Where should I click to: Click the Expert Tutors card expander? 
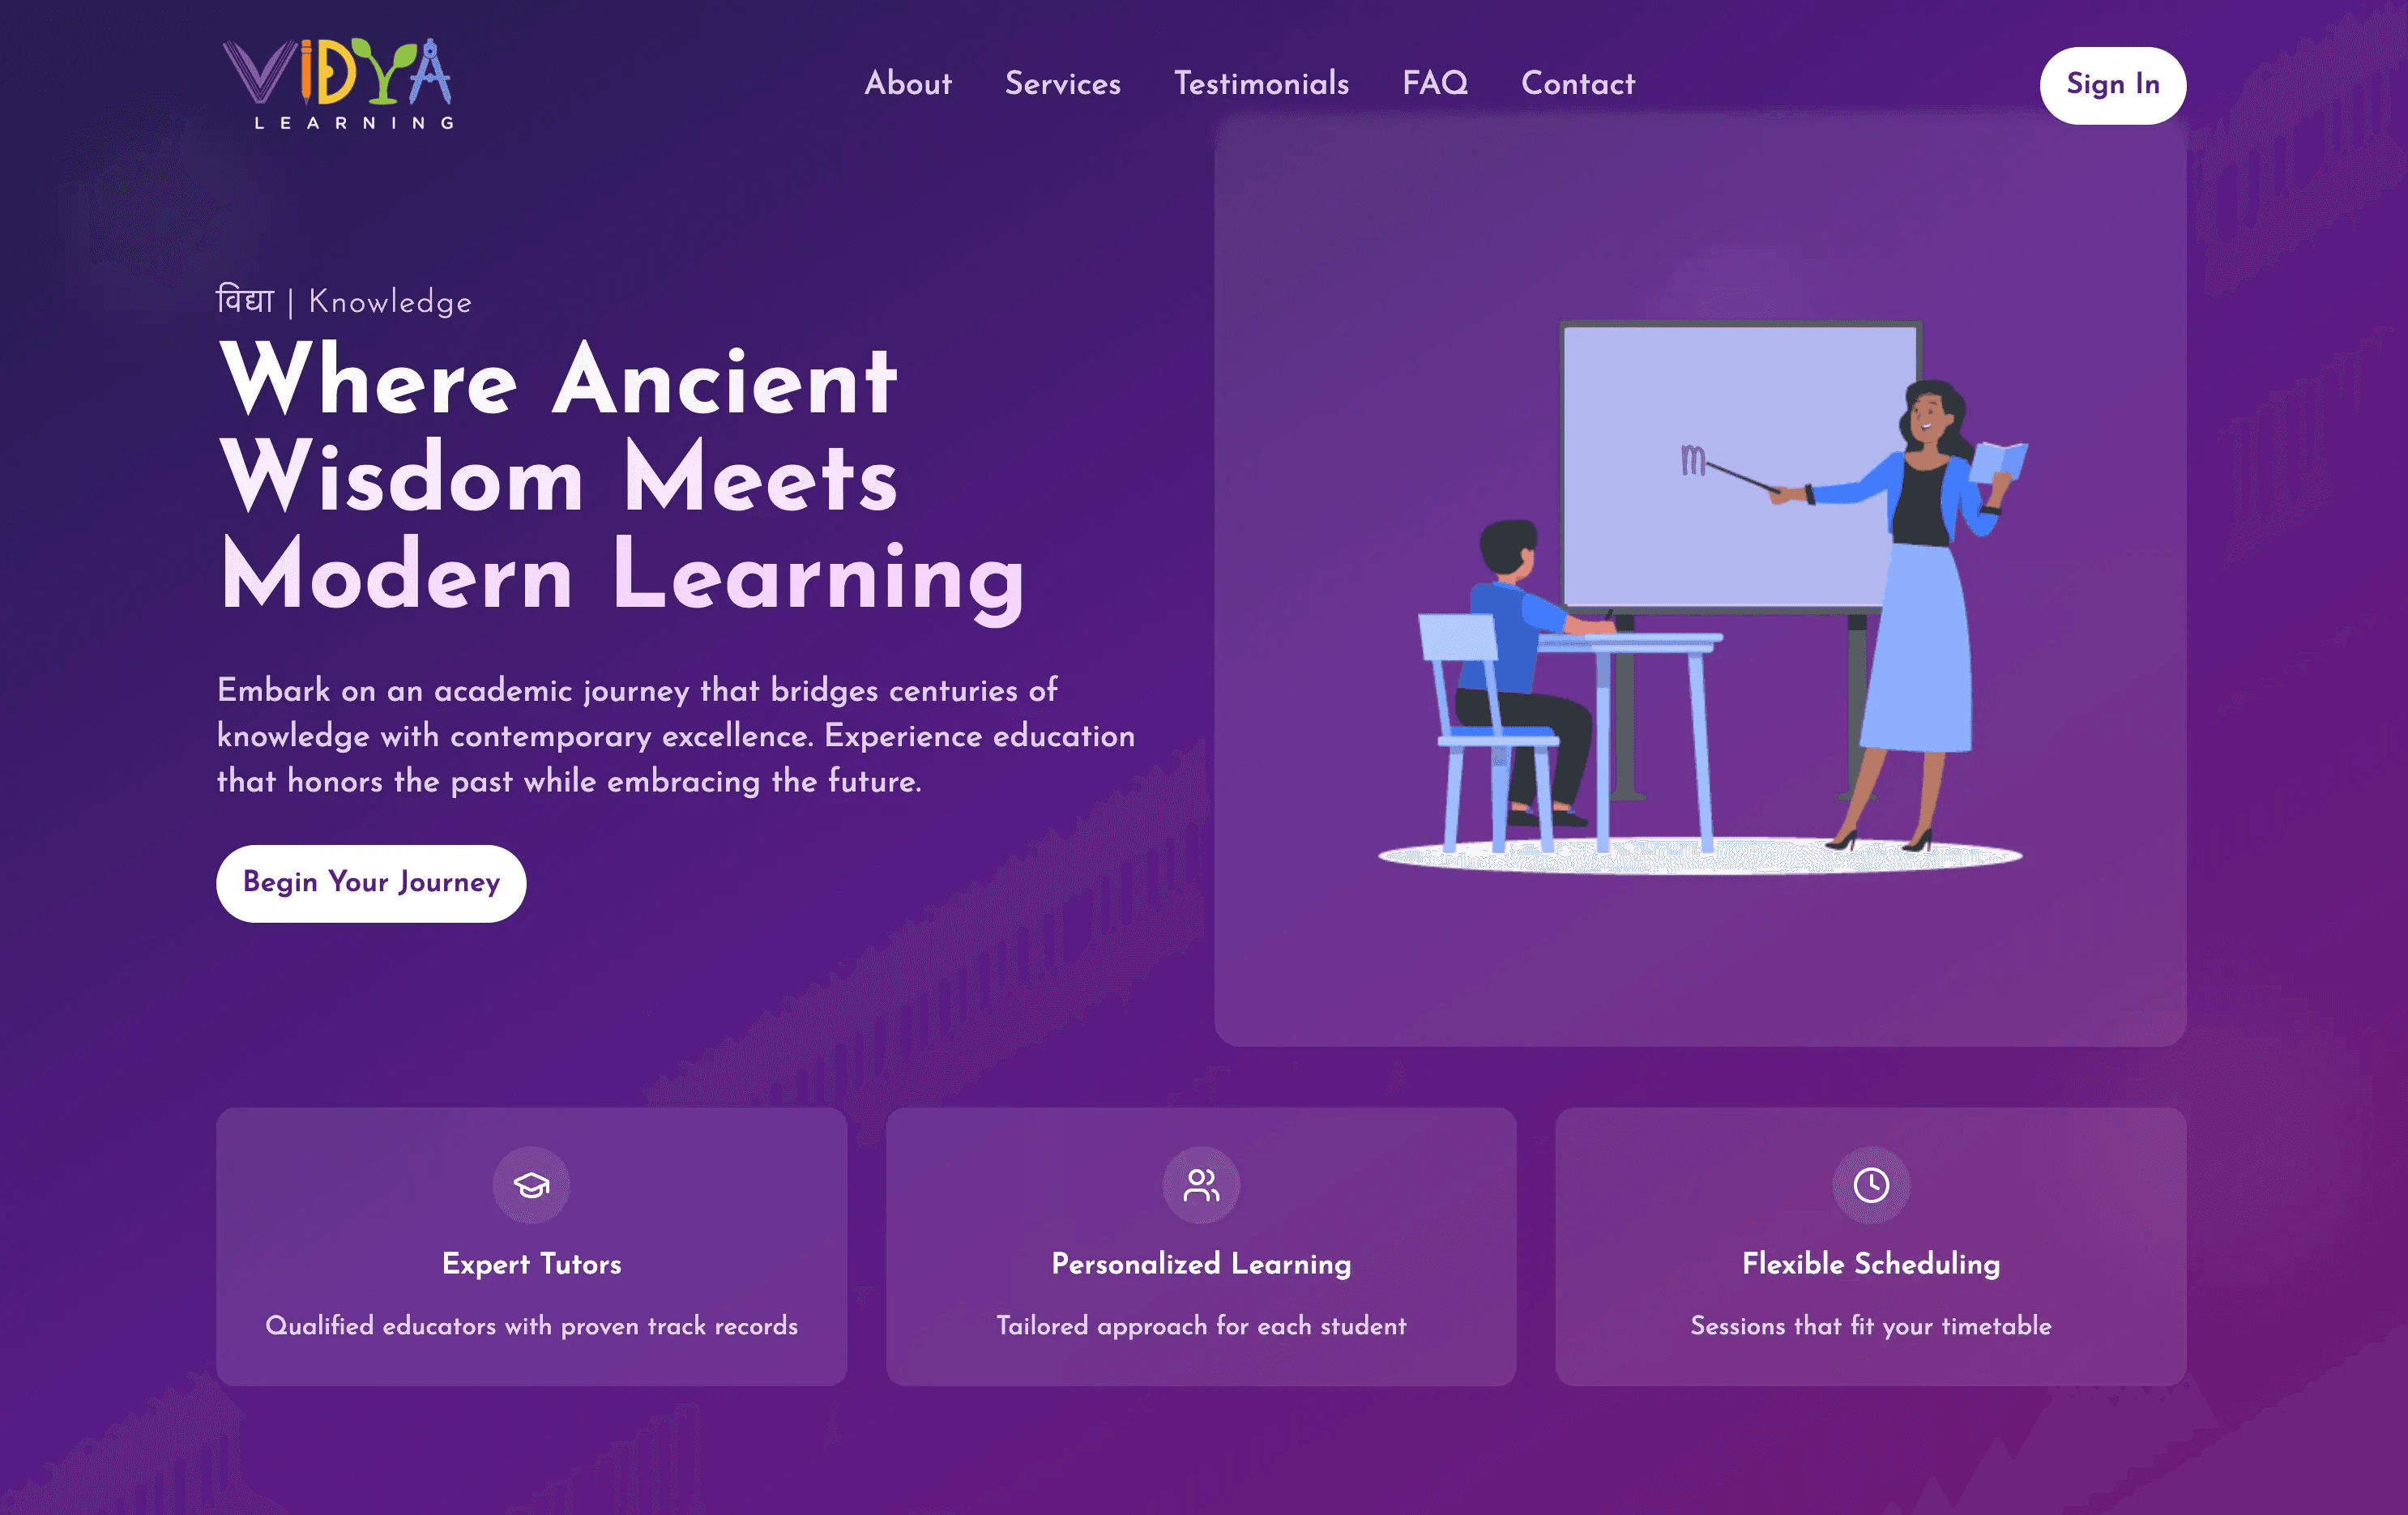pyautogui.click(x=531, y=1248)
